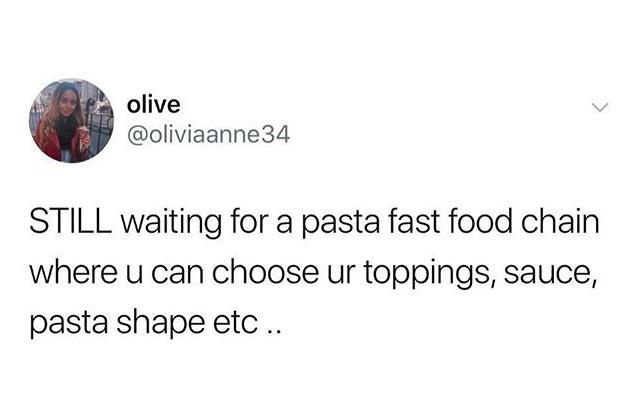Open the tweet options chevron menu
The image size is (638, 396).
pos(600,107)
